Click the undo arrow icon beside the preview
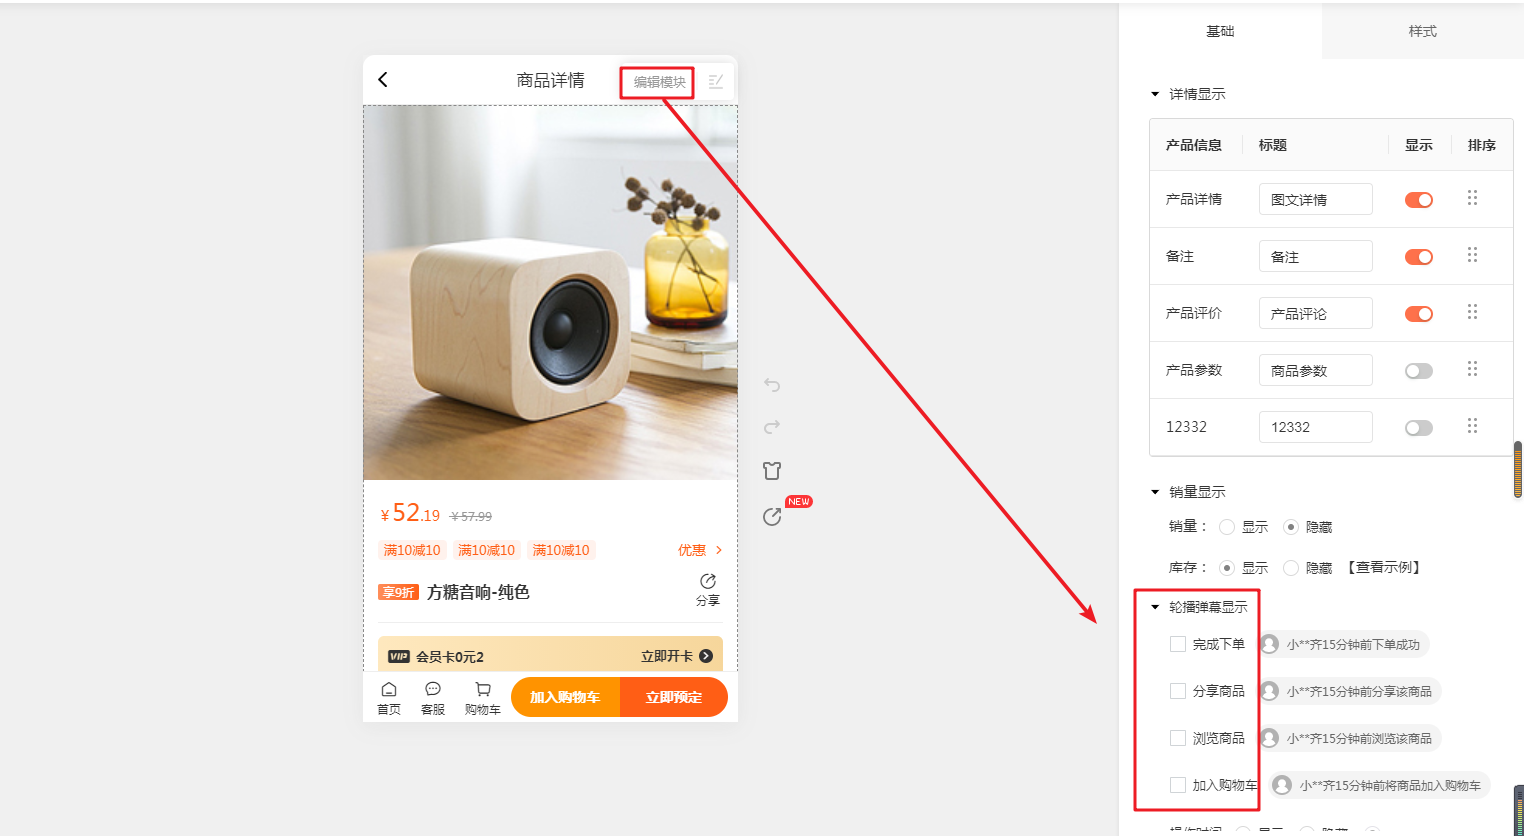This screenshot has height=836, width=1524. click(772, 385)
